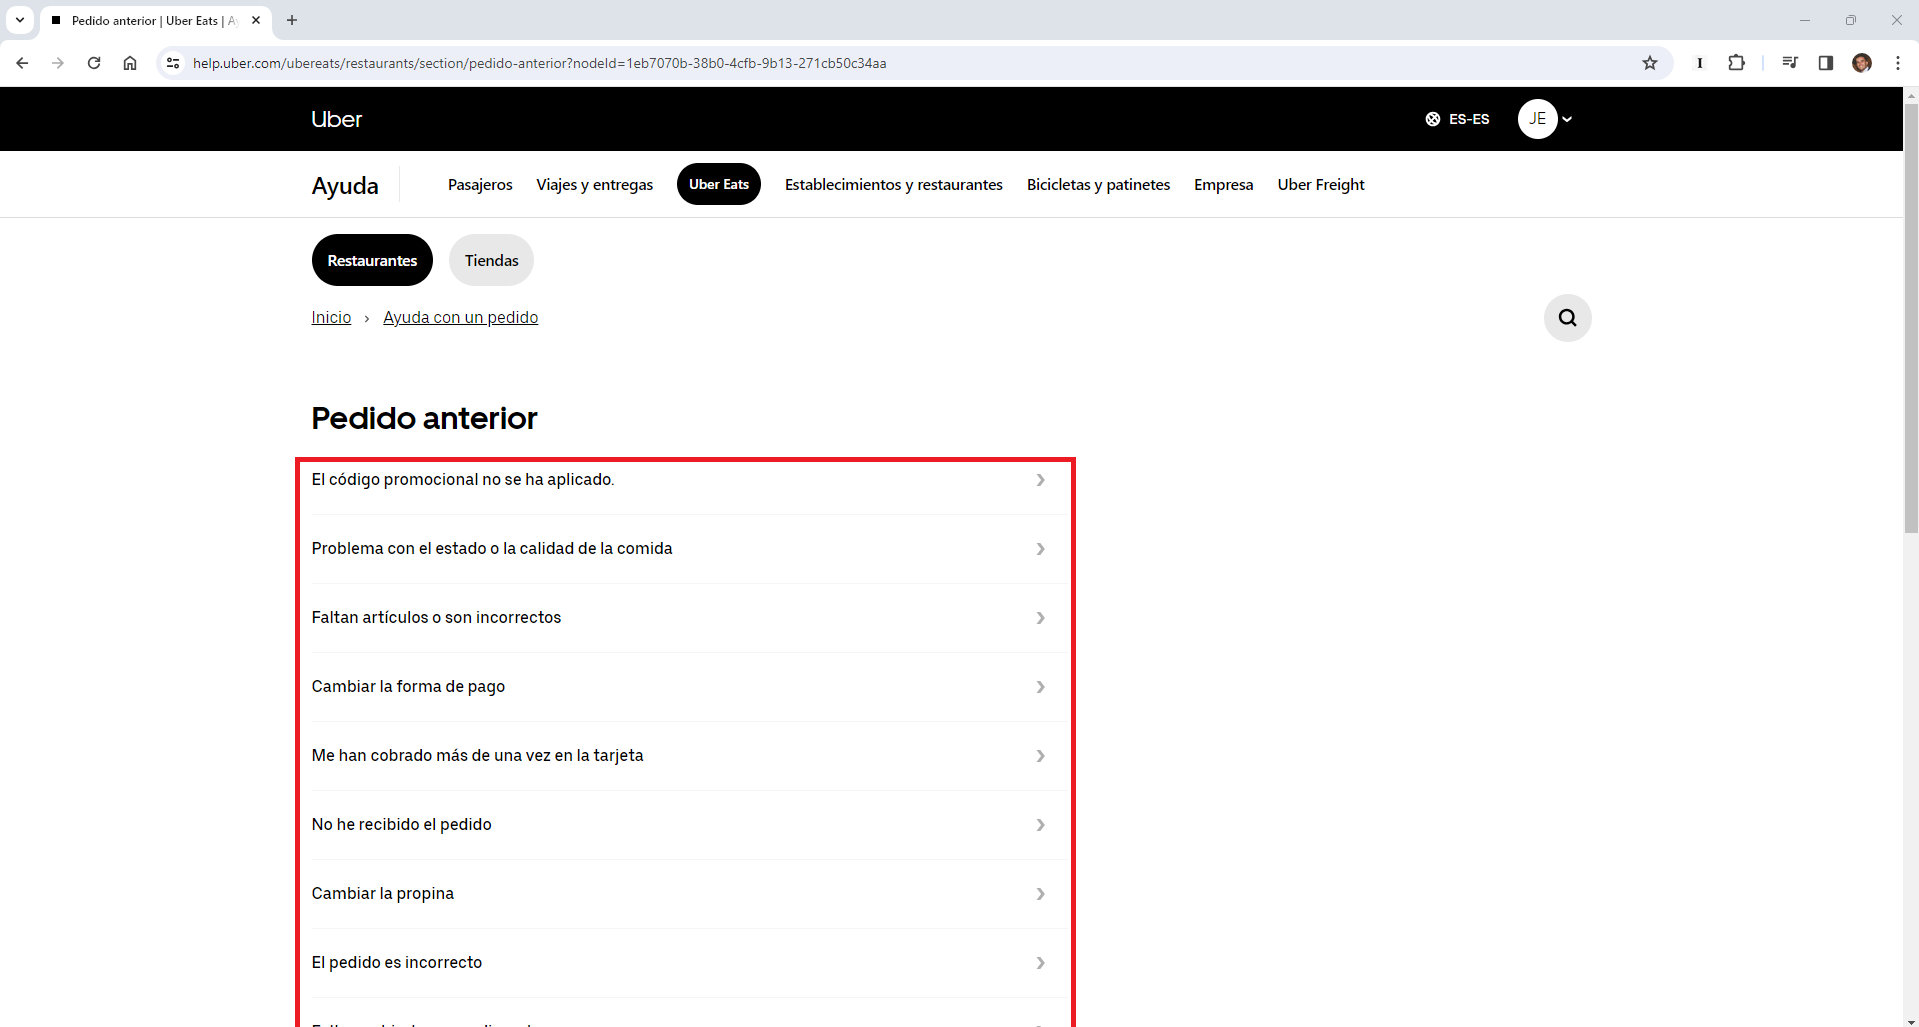Toggle the browser side panel

1825,63
